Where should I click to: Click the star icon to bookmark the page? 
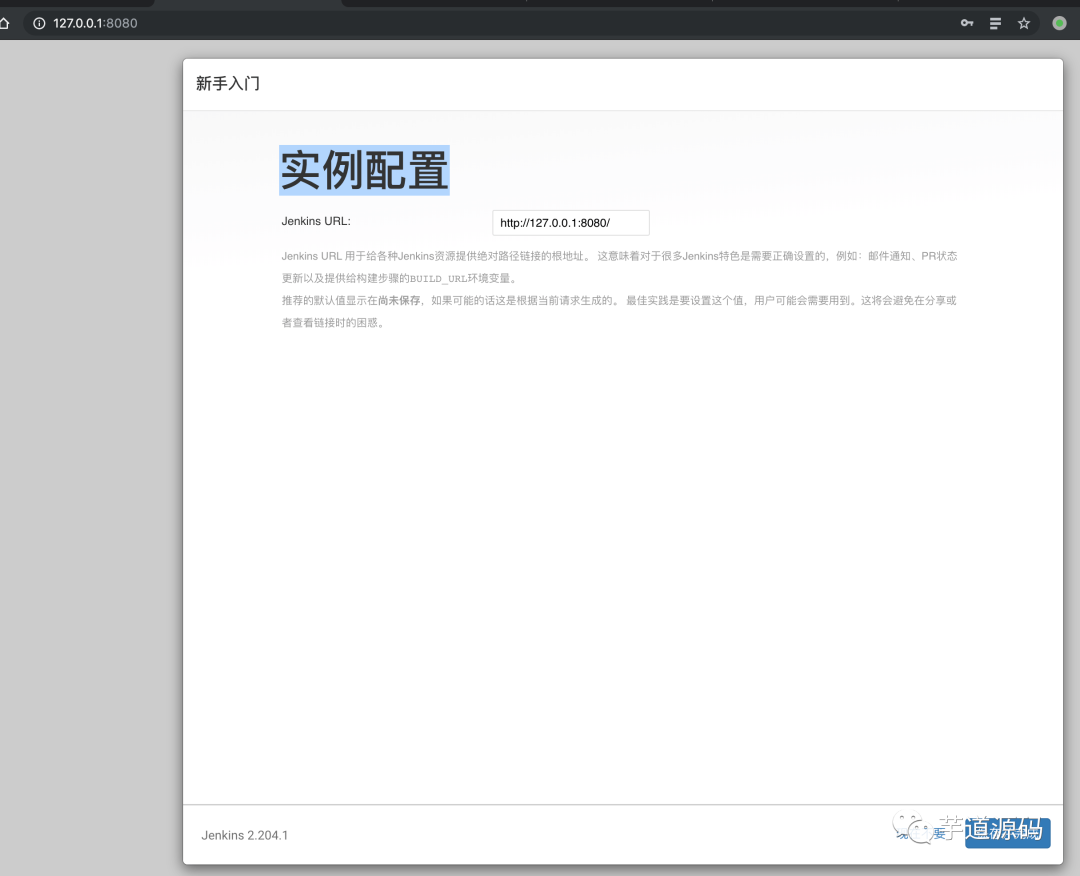(x=1024, y=22)
